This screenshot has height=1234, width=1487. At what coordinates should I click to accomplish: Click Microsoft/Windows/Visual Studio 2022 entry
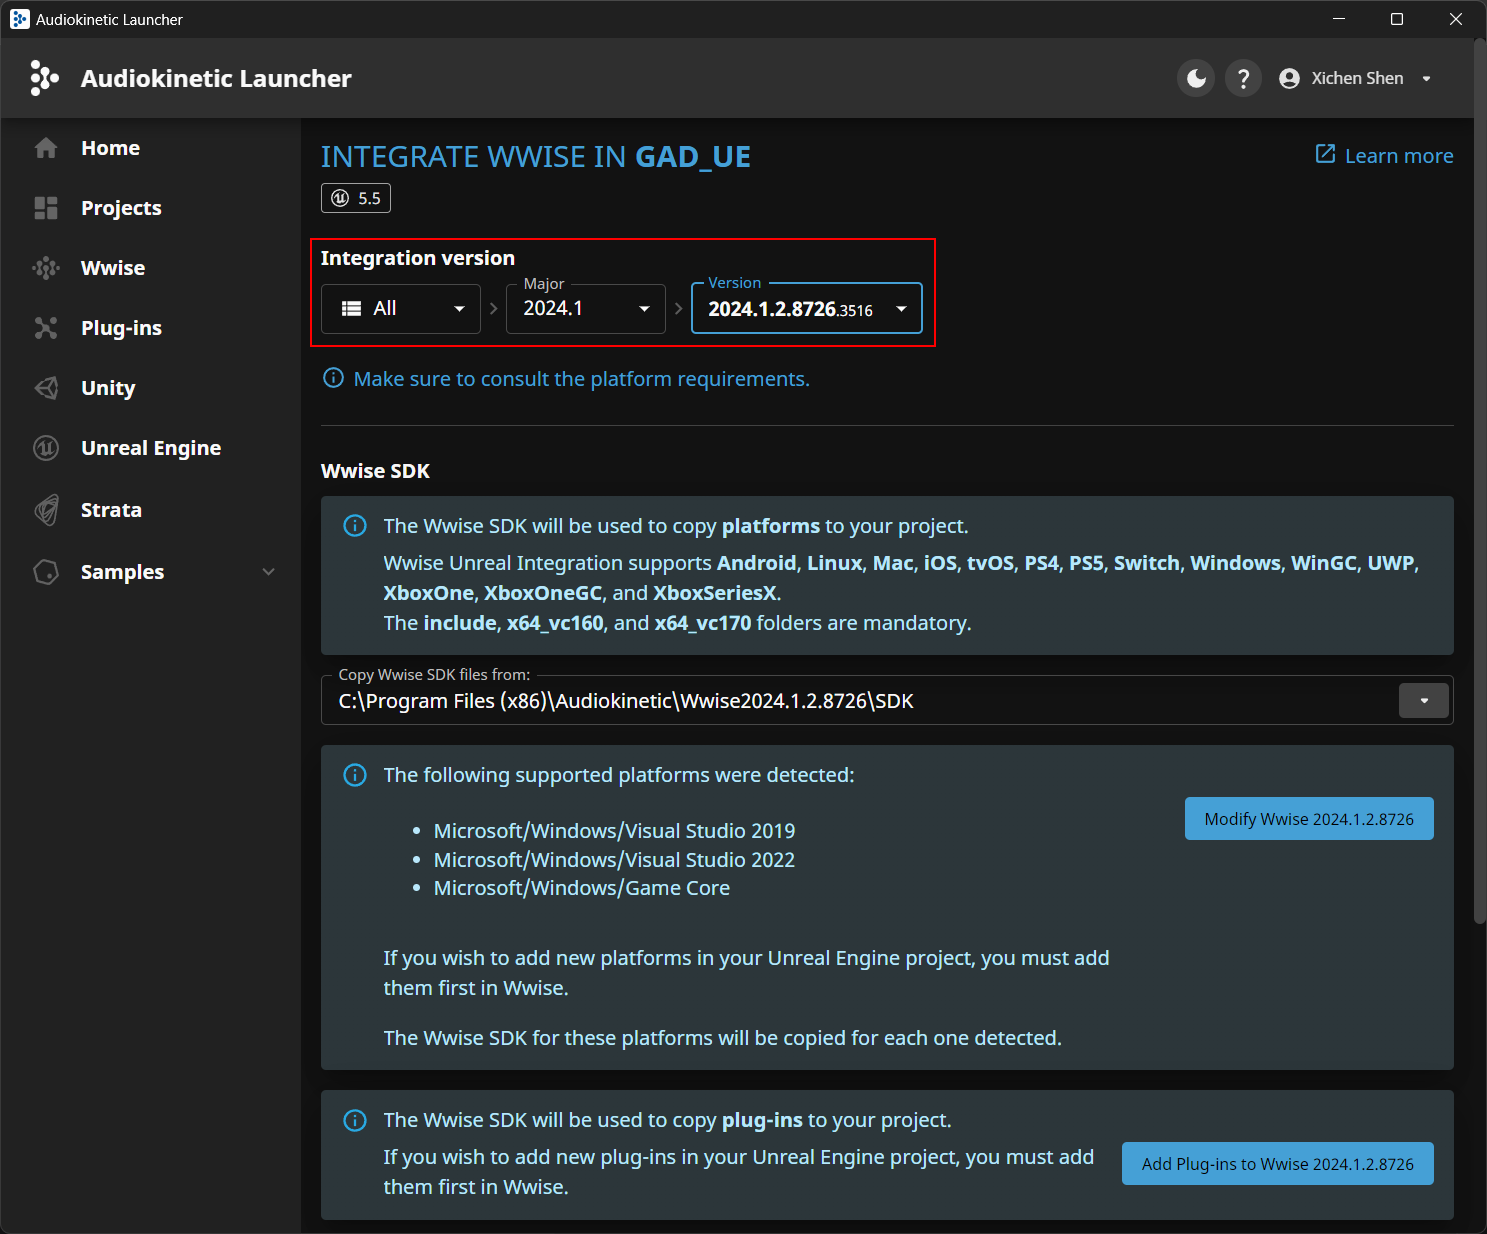tap(614, 860)
